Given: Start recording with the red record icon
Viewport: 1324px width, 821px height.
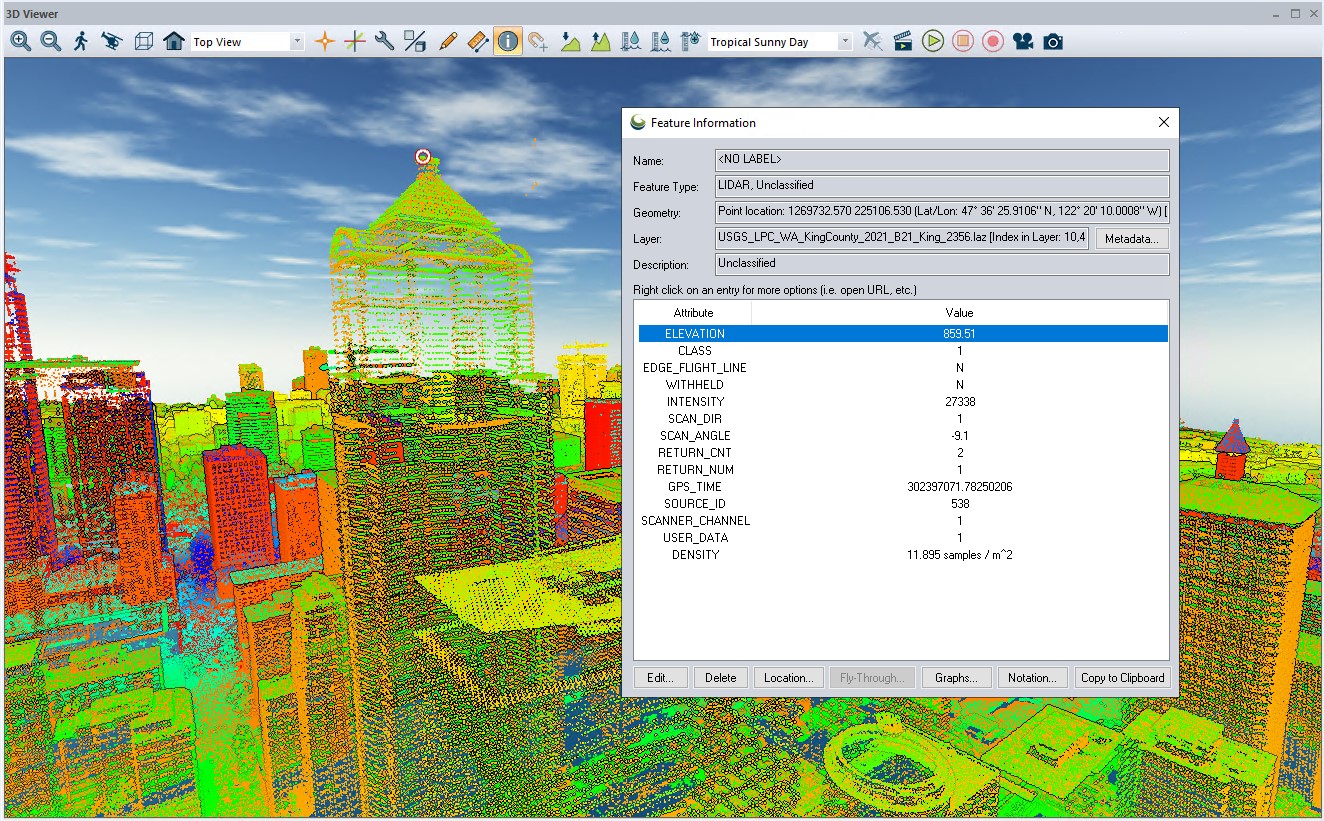Looking at the screenshot, I should [992, 41].
